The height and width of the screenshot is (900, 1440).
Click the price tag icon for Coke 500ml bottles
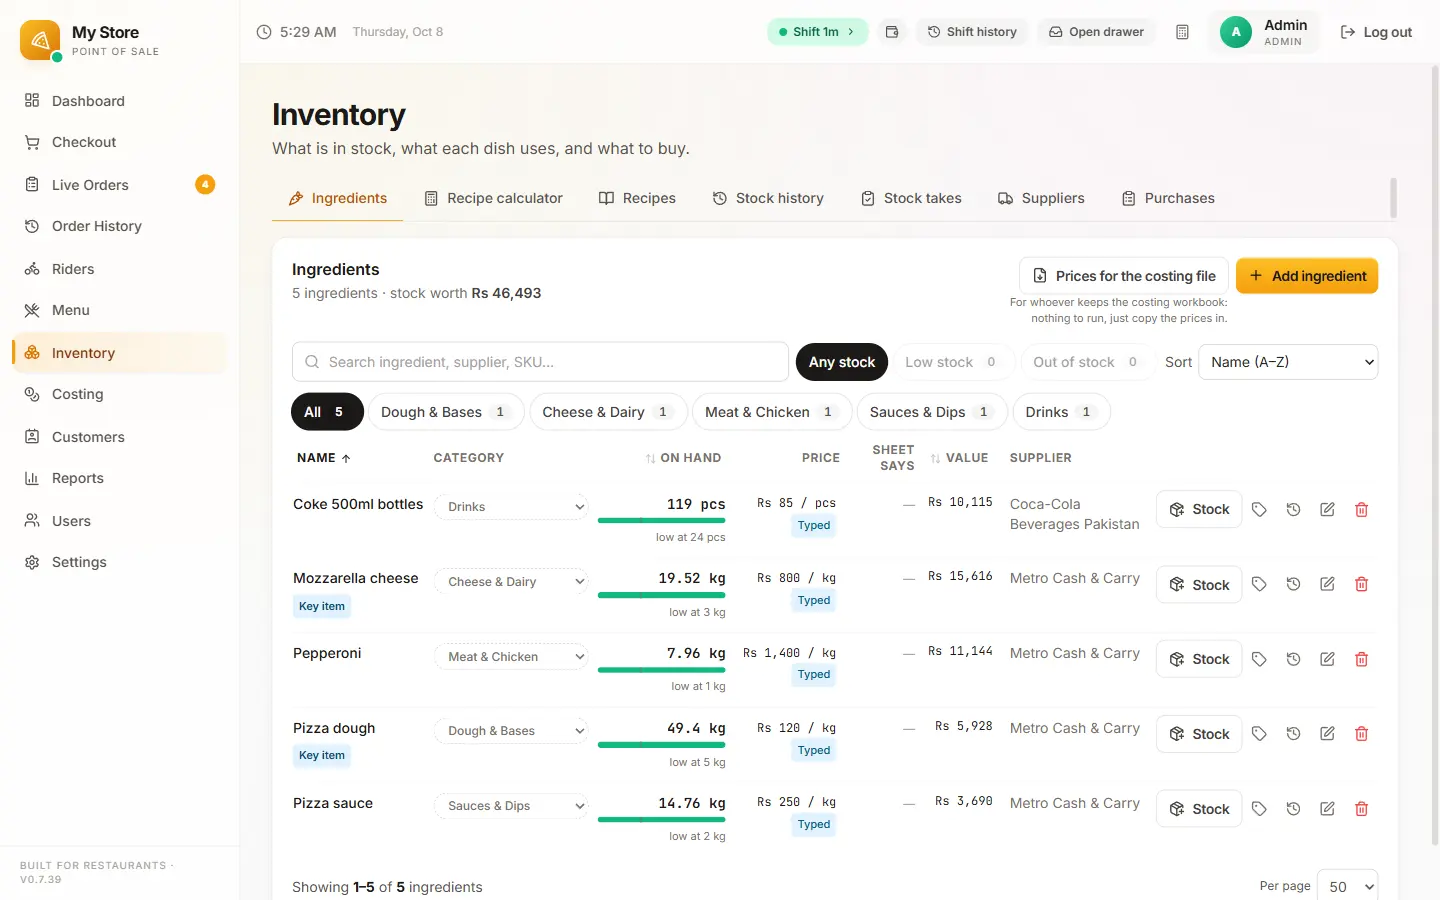click(x=1259, y=510)
